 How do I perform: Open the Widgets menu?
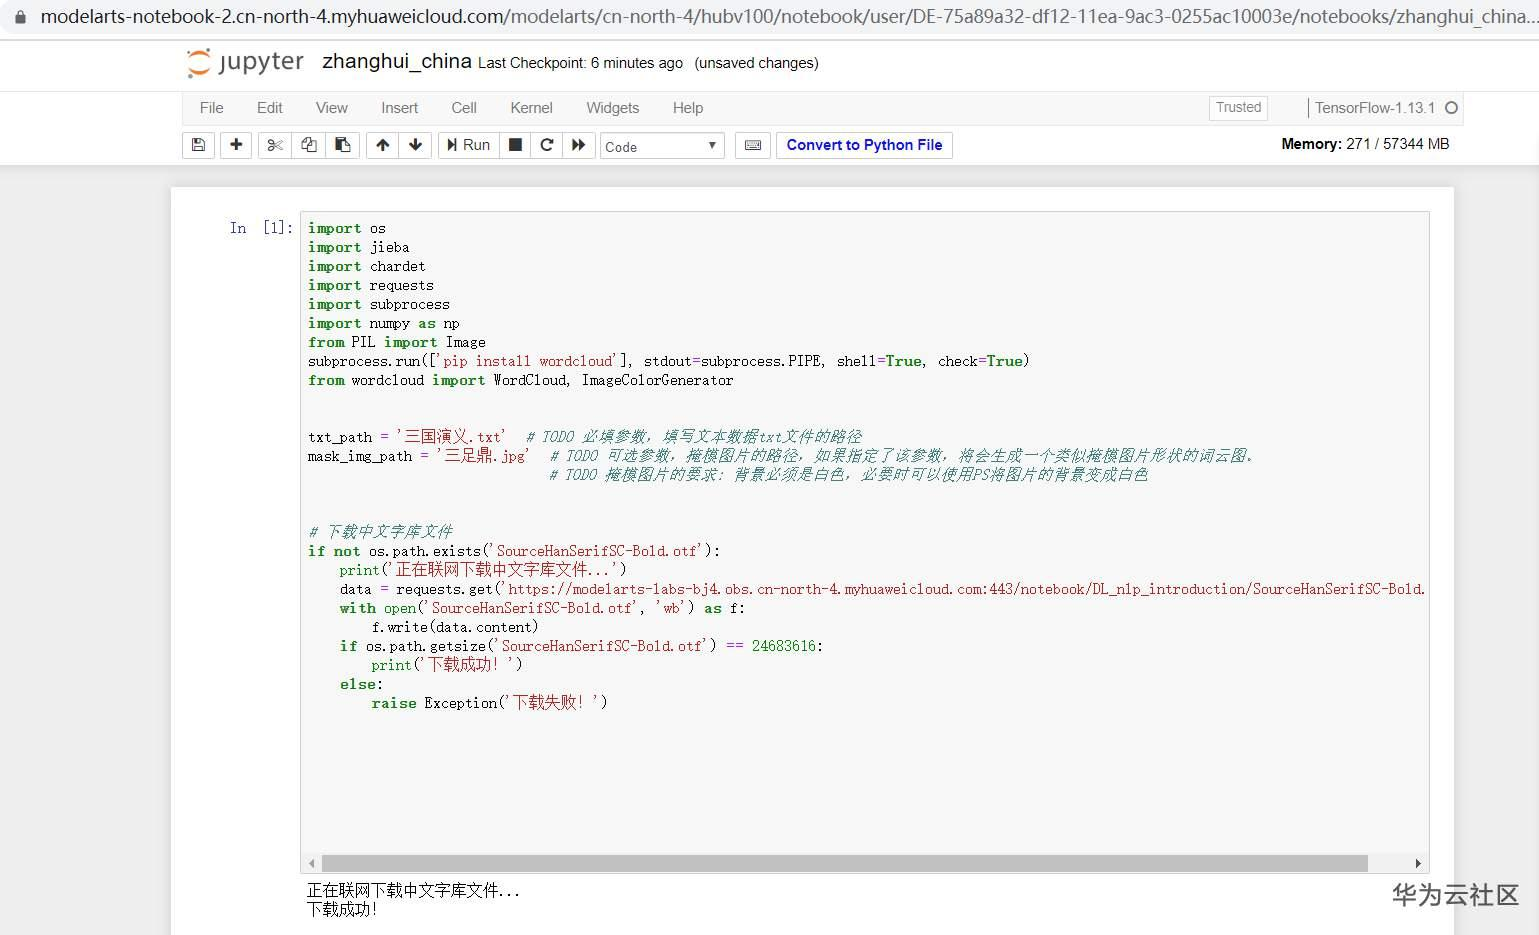[x=613, y=108]
